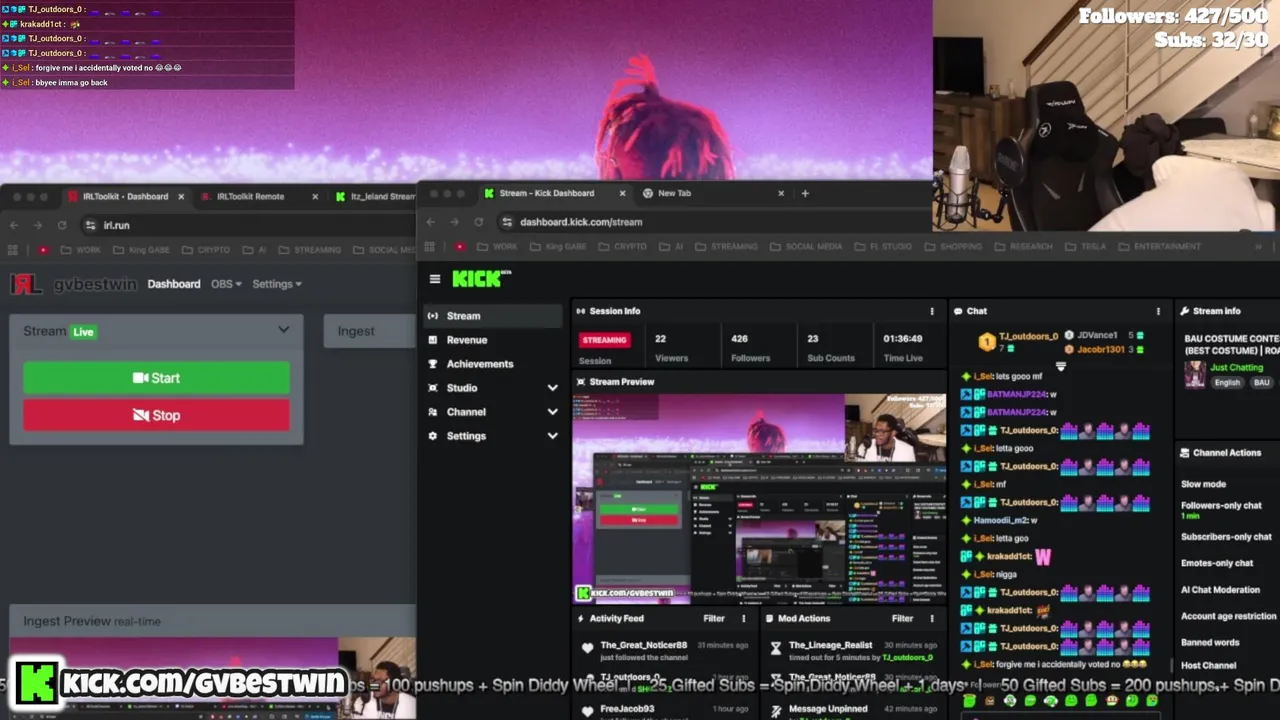
Task: Close the Stream - Kick Dashboard tab
Action: pos(622,193)
